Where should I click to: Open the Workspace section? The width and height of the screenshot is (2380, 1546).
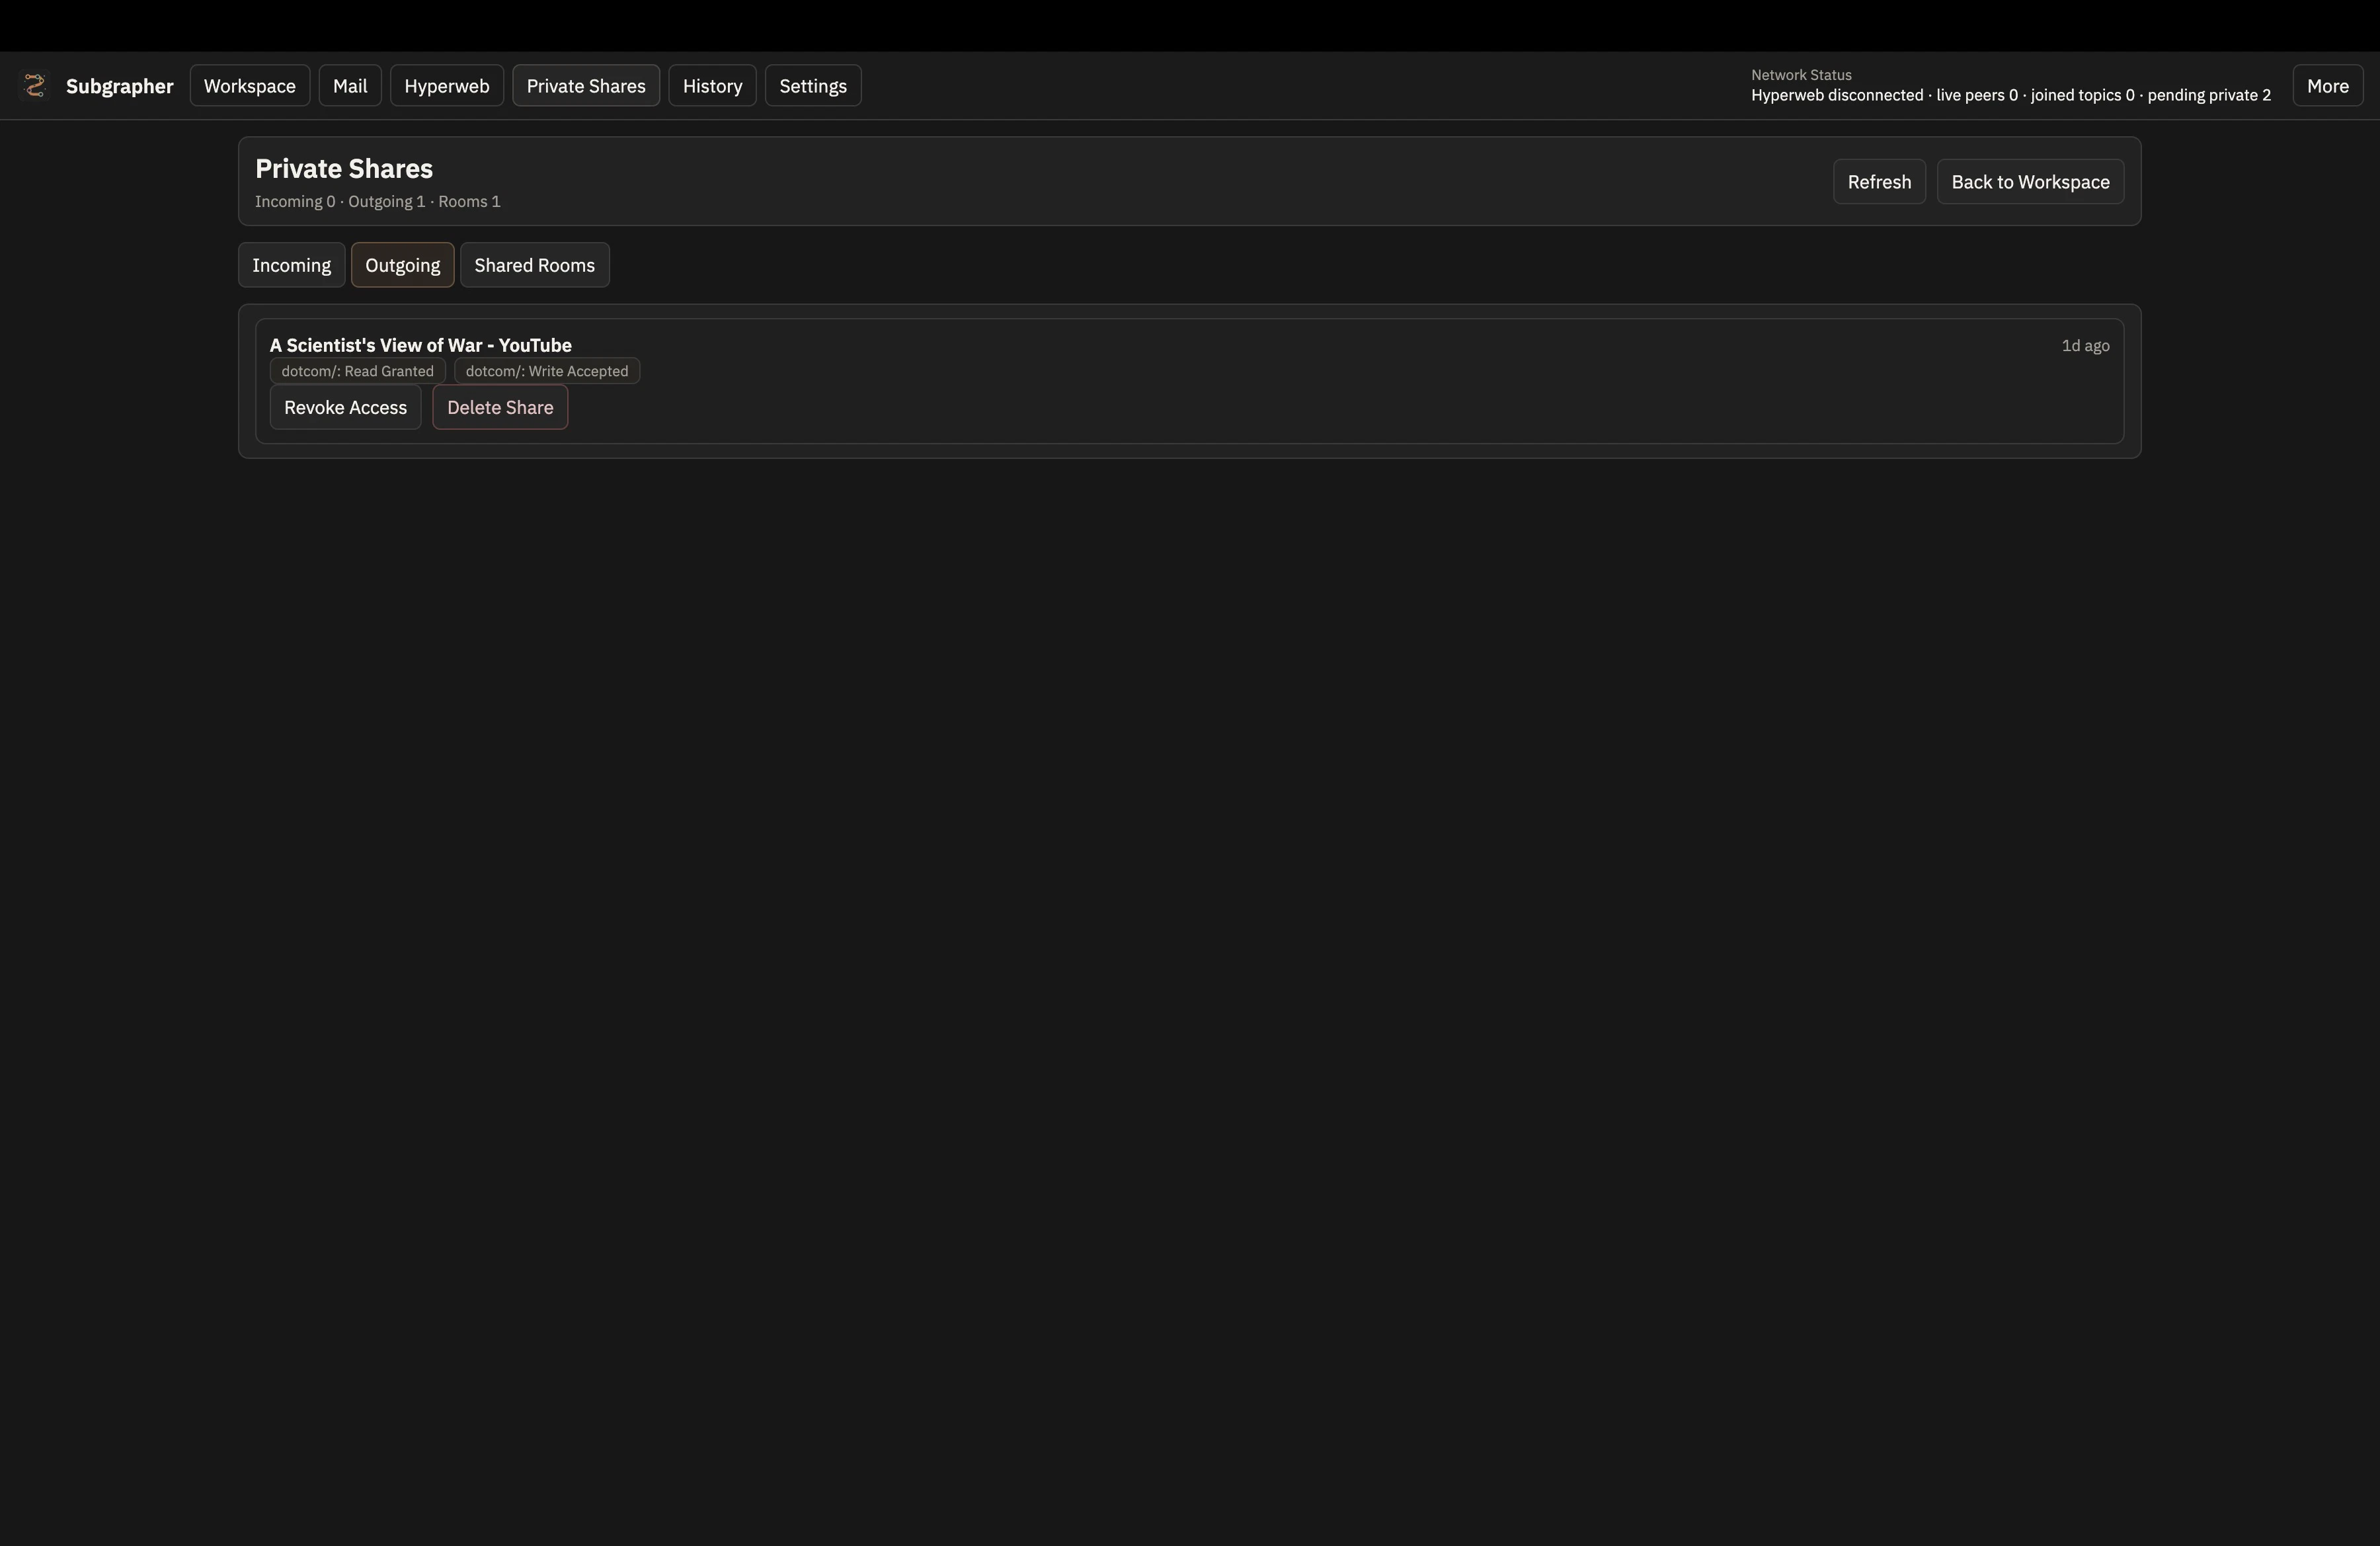[x=249, y=85]
